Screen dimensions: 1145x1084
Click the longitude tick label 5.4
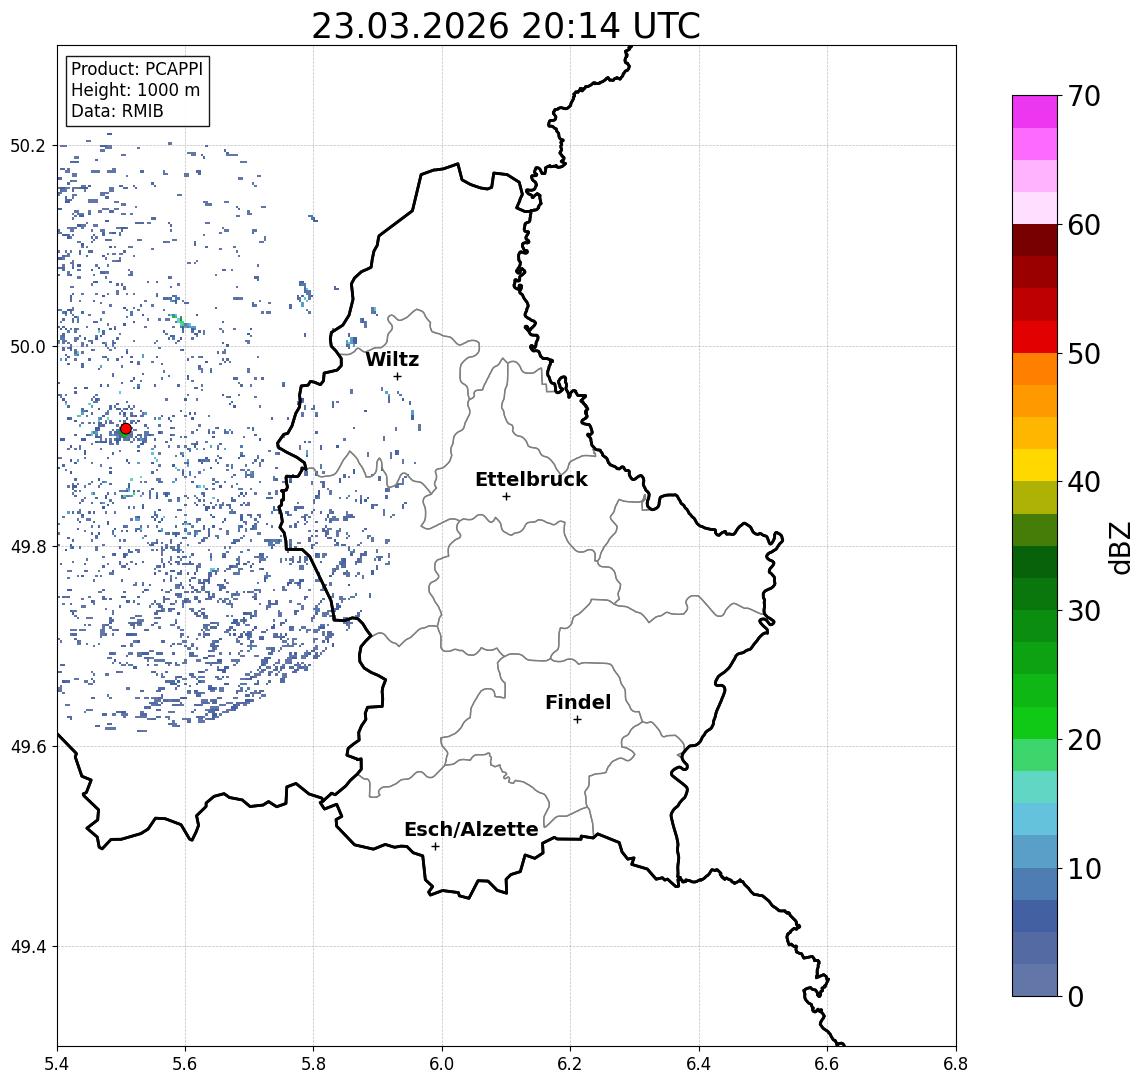[57, 1064]
